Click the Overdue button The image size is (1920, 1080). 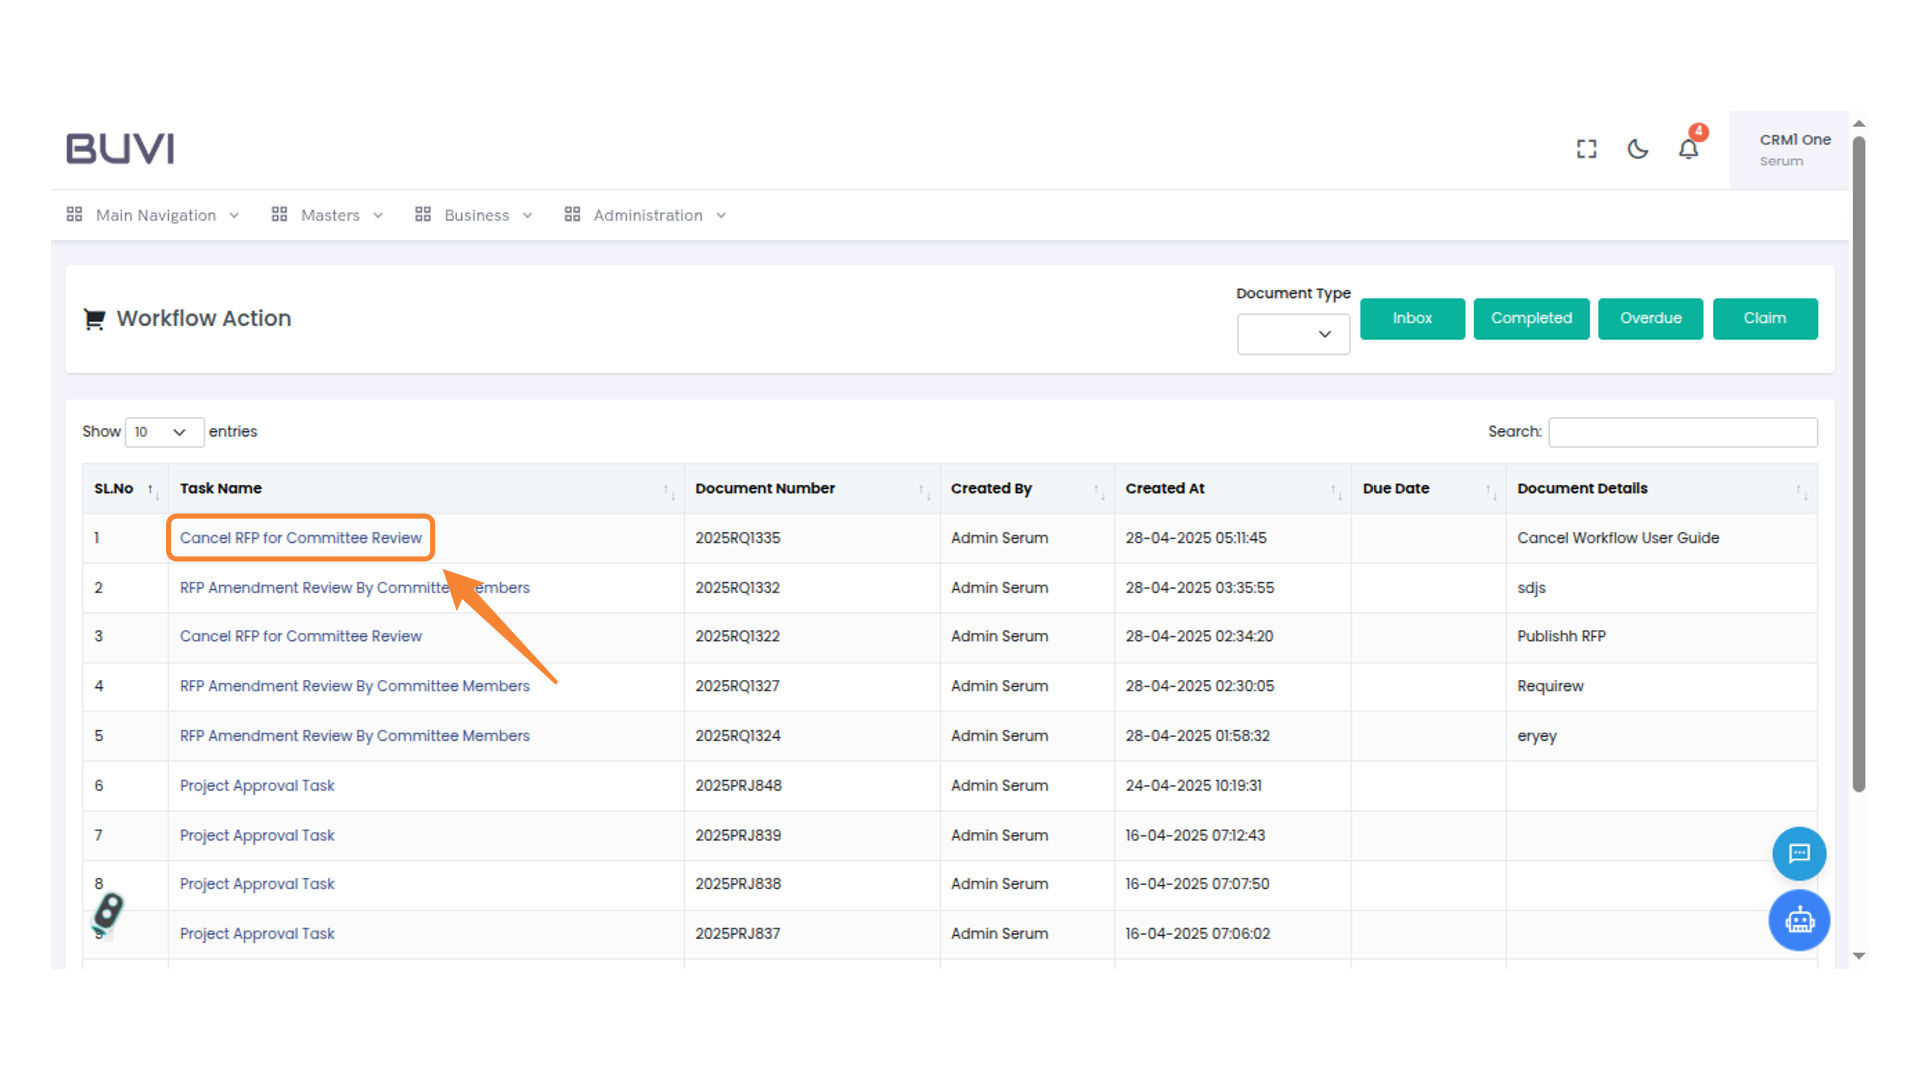(1649, 318)
